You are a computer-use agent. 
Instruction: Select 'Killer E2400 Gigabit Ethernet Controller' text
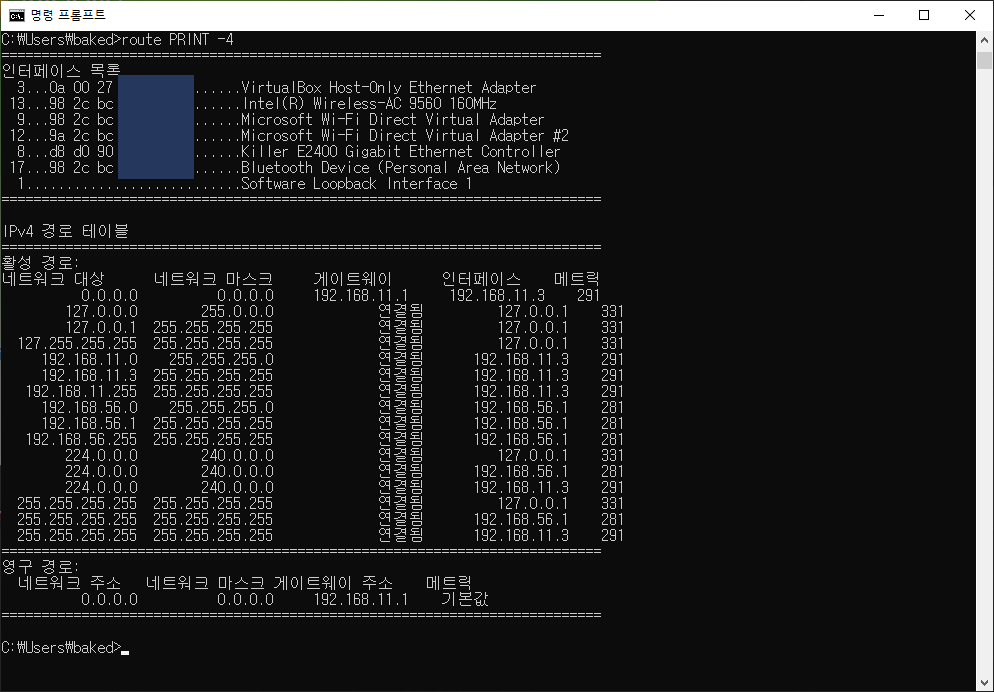click(x=401, y=151)
